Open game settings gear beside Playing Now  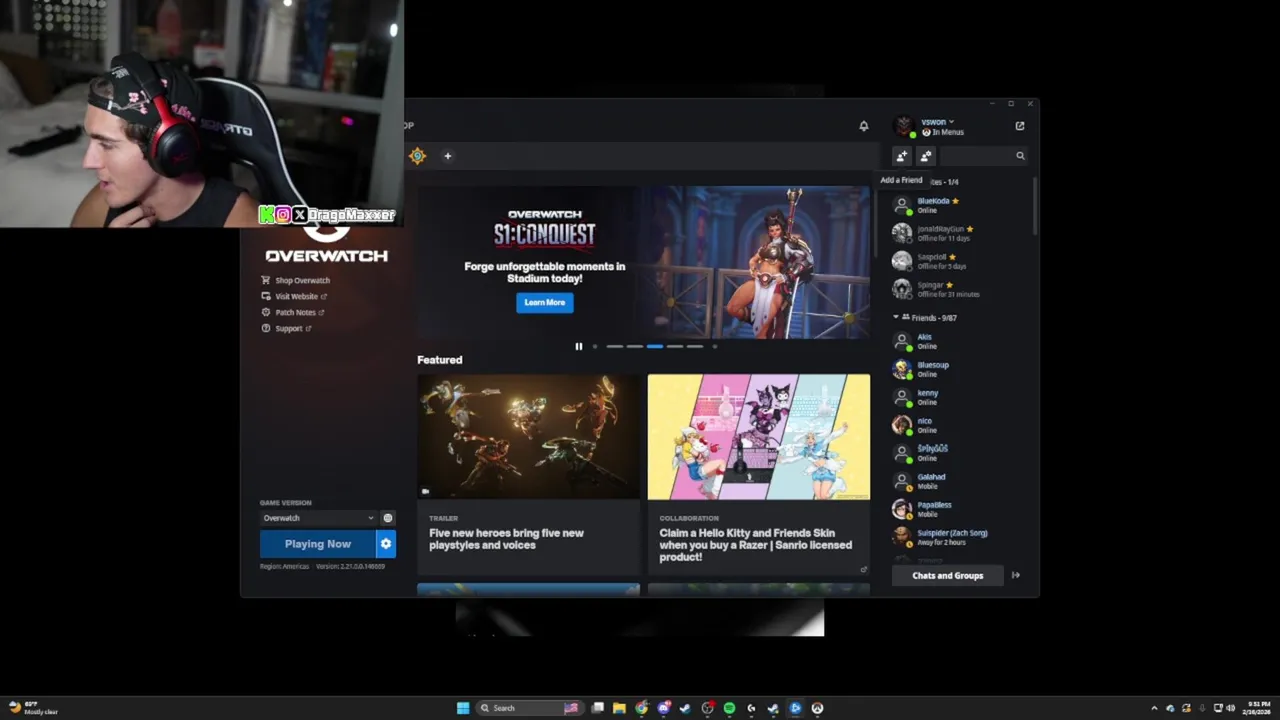coord(386,544)
